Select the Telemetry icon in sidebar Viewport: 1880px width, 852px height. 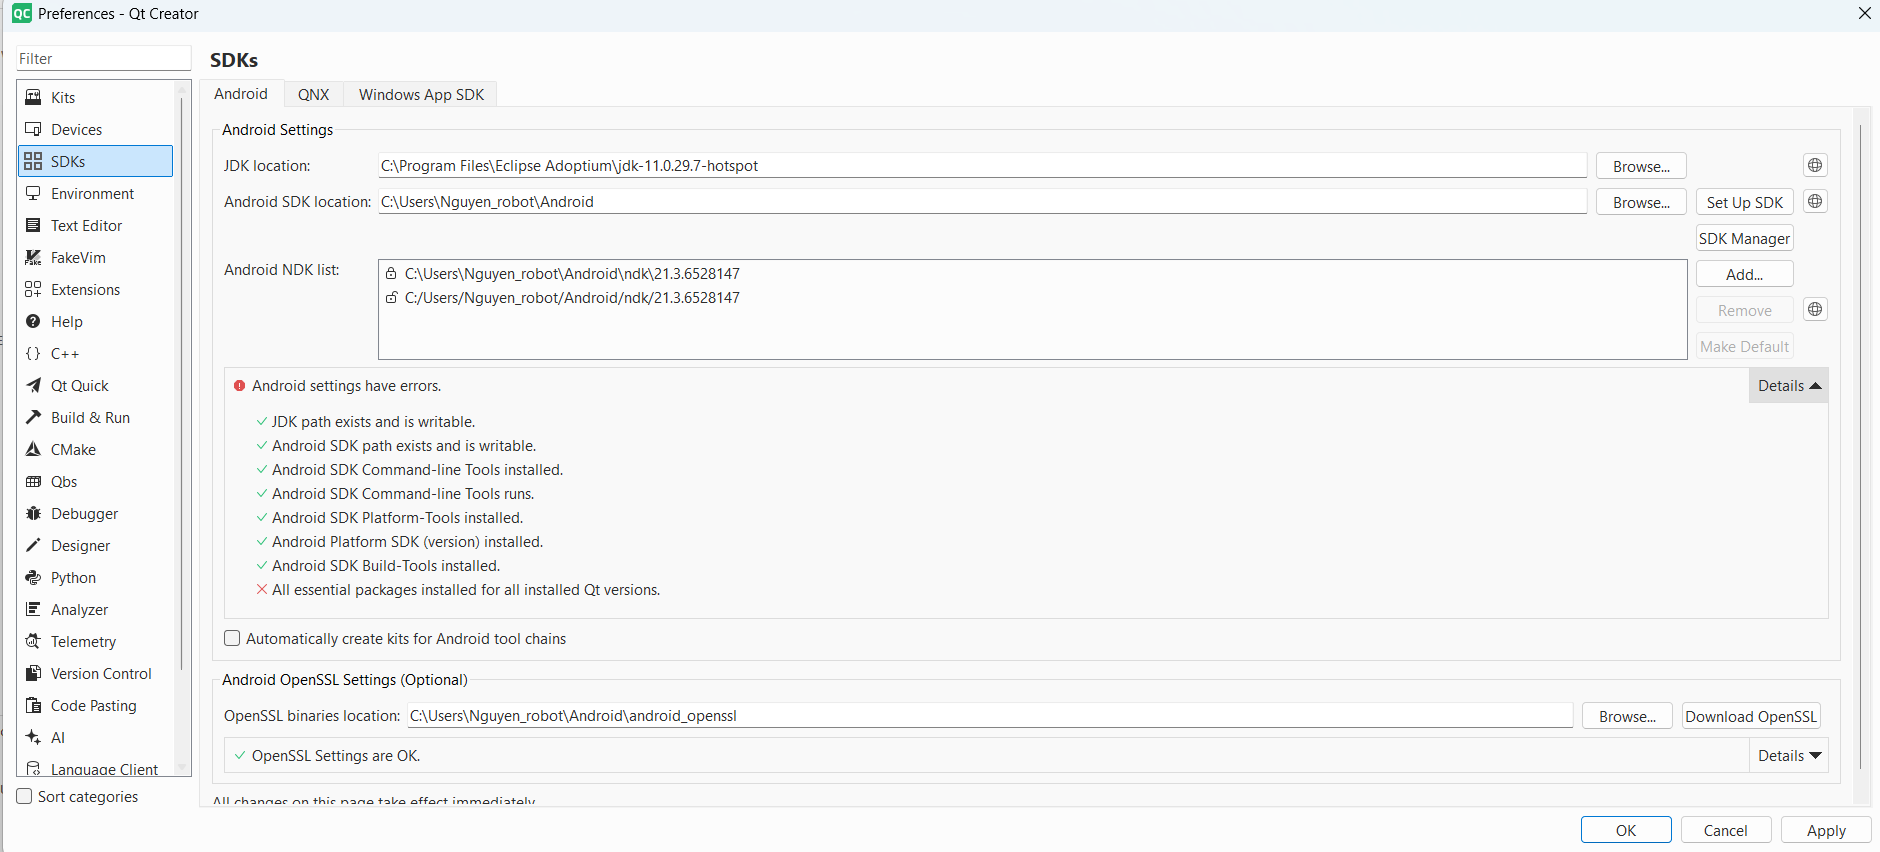click(x=33, y=641)
